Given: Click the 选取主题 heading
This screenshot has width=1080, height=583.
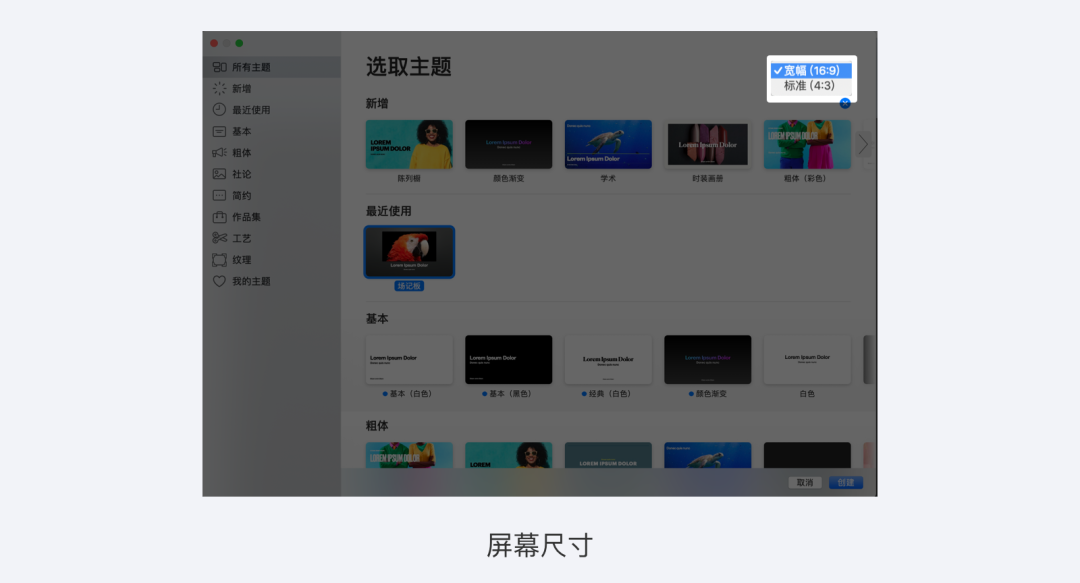Looking at the screenshot, I should (x=408, y=67).
